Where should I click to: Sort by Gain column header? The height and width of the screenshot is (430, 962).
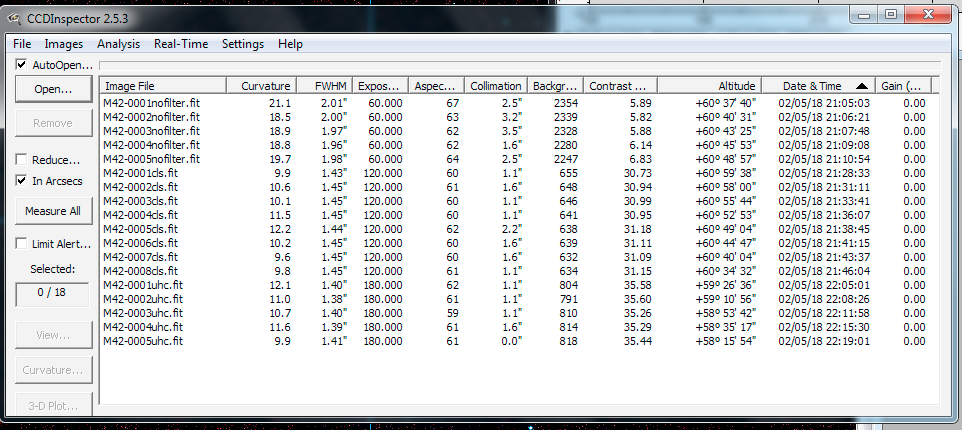click(x=905, y=86)
